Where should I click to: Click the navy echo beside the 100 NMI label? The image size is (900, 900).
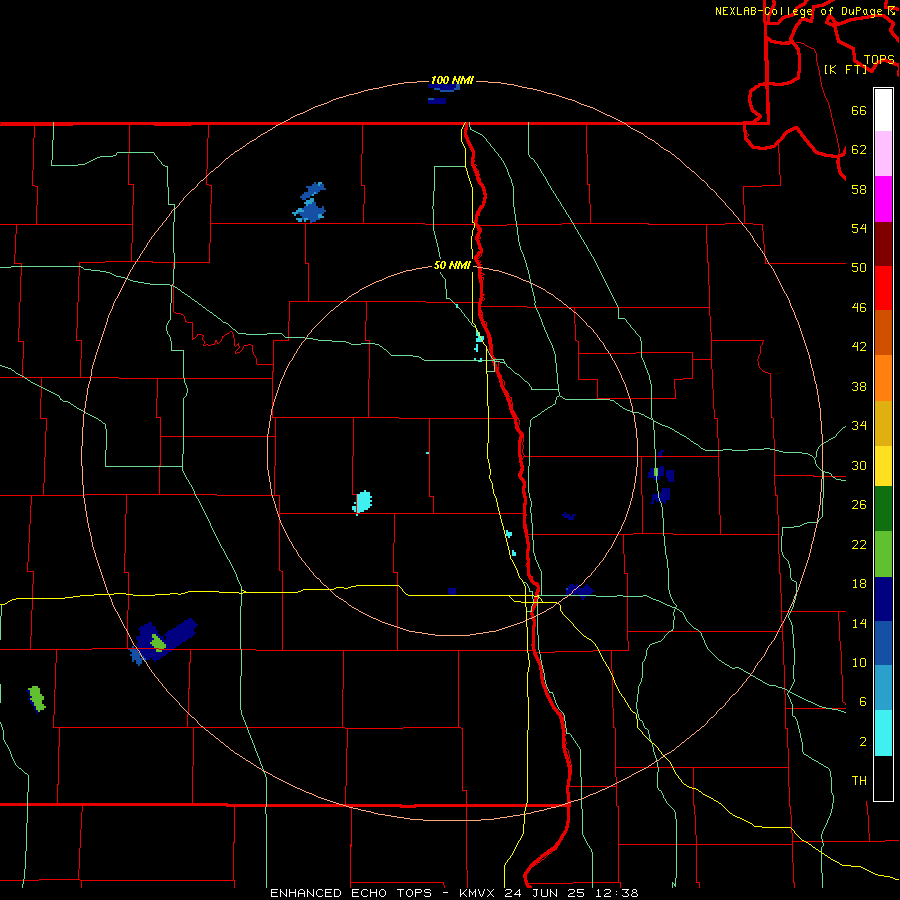coord(444,88)
